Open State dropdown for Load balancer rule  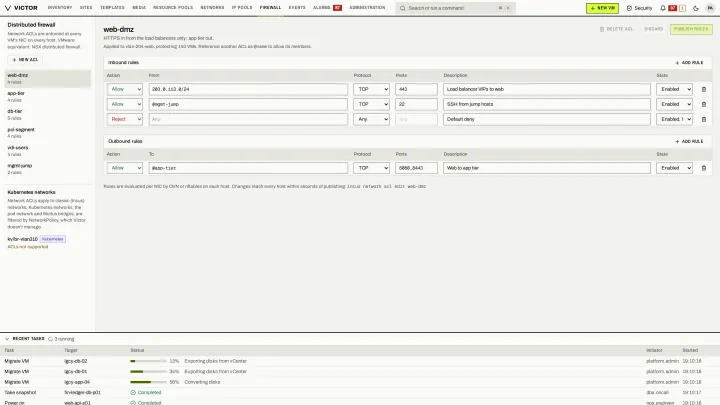point(674,89)
